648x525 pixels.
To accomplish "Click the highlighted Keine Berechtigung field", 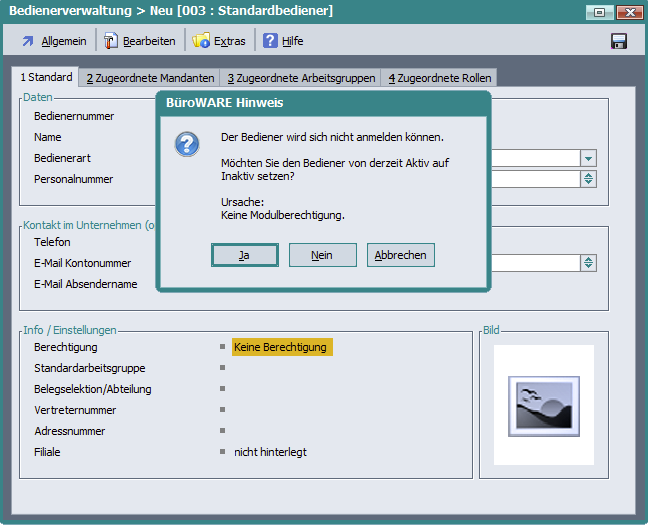I will tap(281, 347).
